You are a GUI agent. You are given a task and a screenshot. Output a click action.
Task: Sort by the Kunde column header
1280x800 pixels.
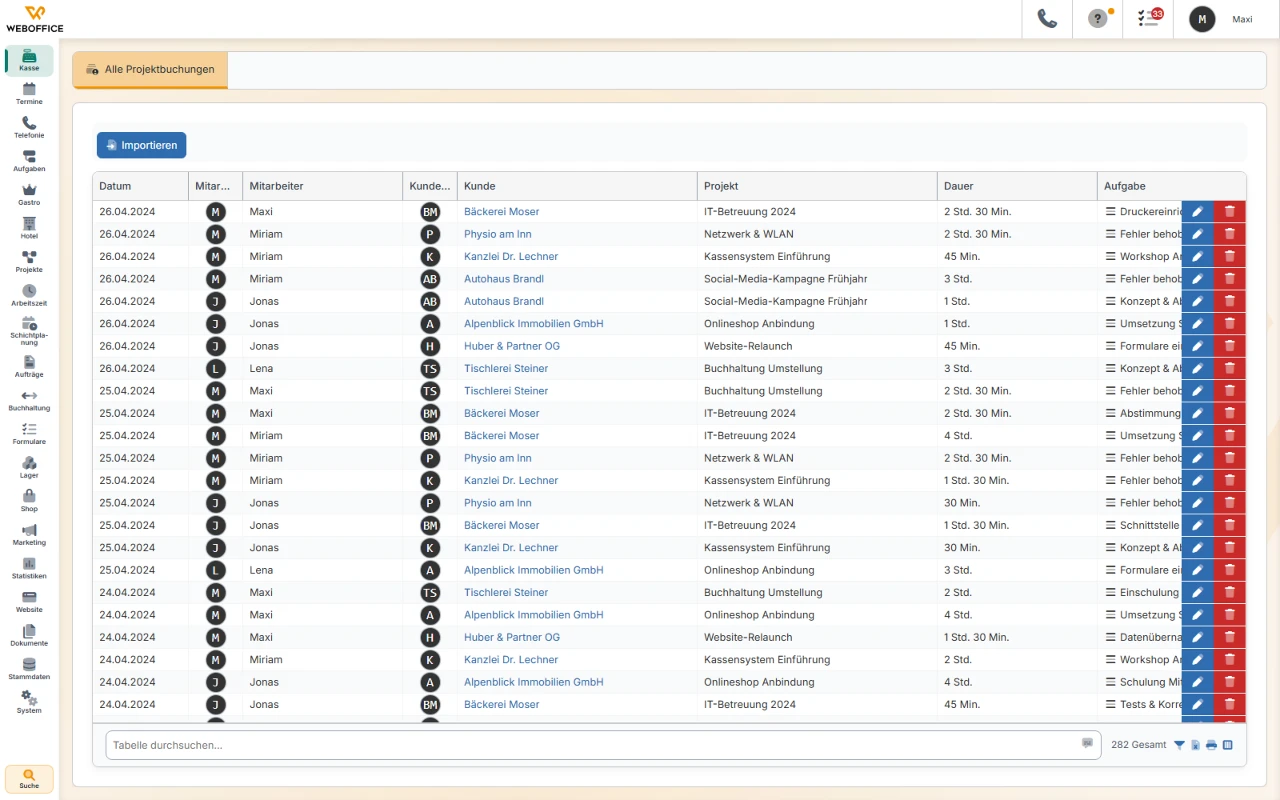click(577, 186)
